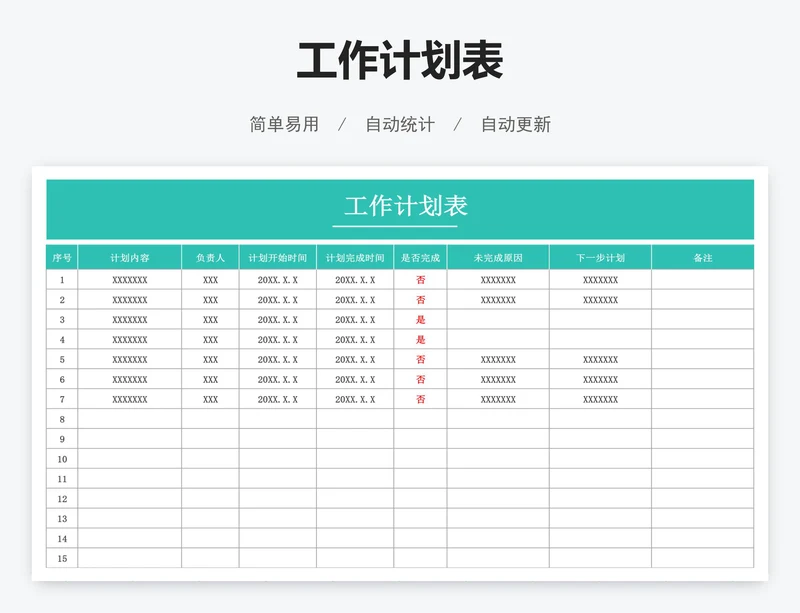Click the empty 备注 cell in row 1
Screen dimensions: 800x613
pos(703,280)
